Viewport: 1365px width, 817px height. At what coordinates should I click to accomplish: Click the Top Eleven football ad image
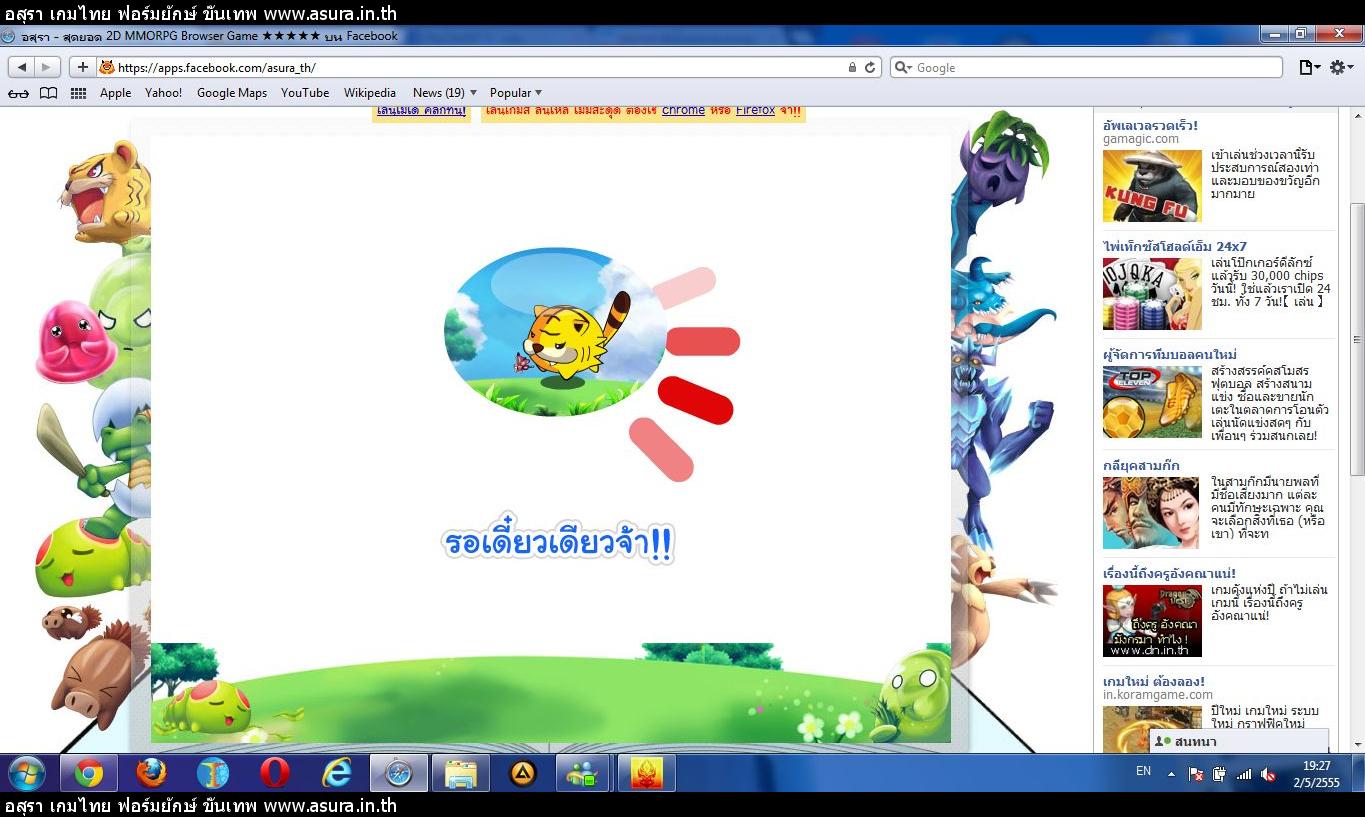pyautogui.click(x=1152, y=402)
